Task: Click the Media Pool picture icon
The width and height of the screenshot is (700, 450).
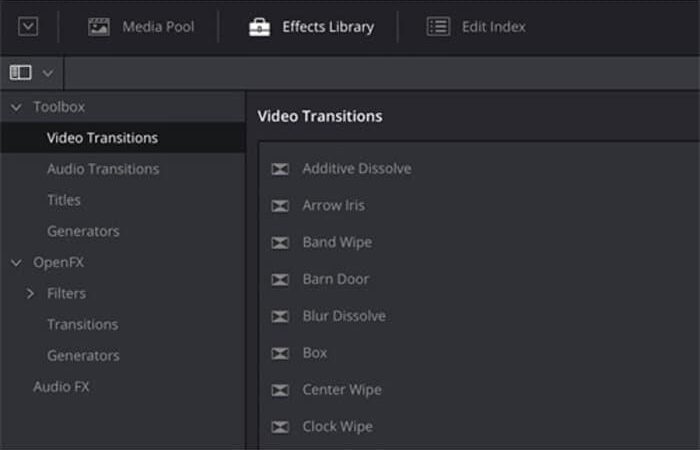Action: tap(98, 27)
